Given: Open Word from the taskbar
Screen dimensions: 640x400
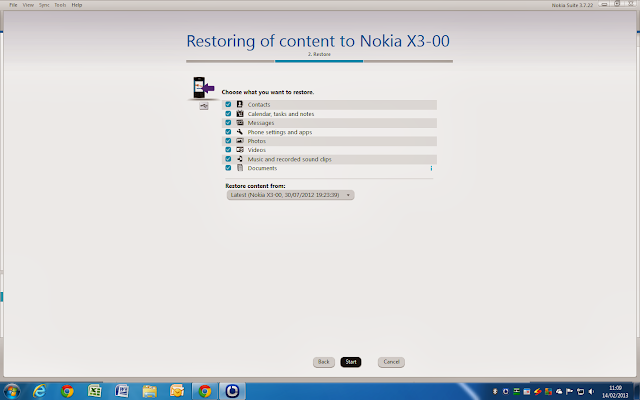Looking at the screenshot, I should (122, 391).
